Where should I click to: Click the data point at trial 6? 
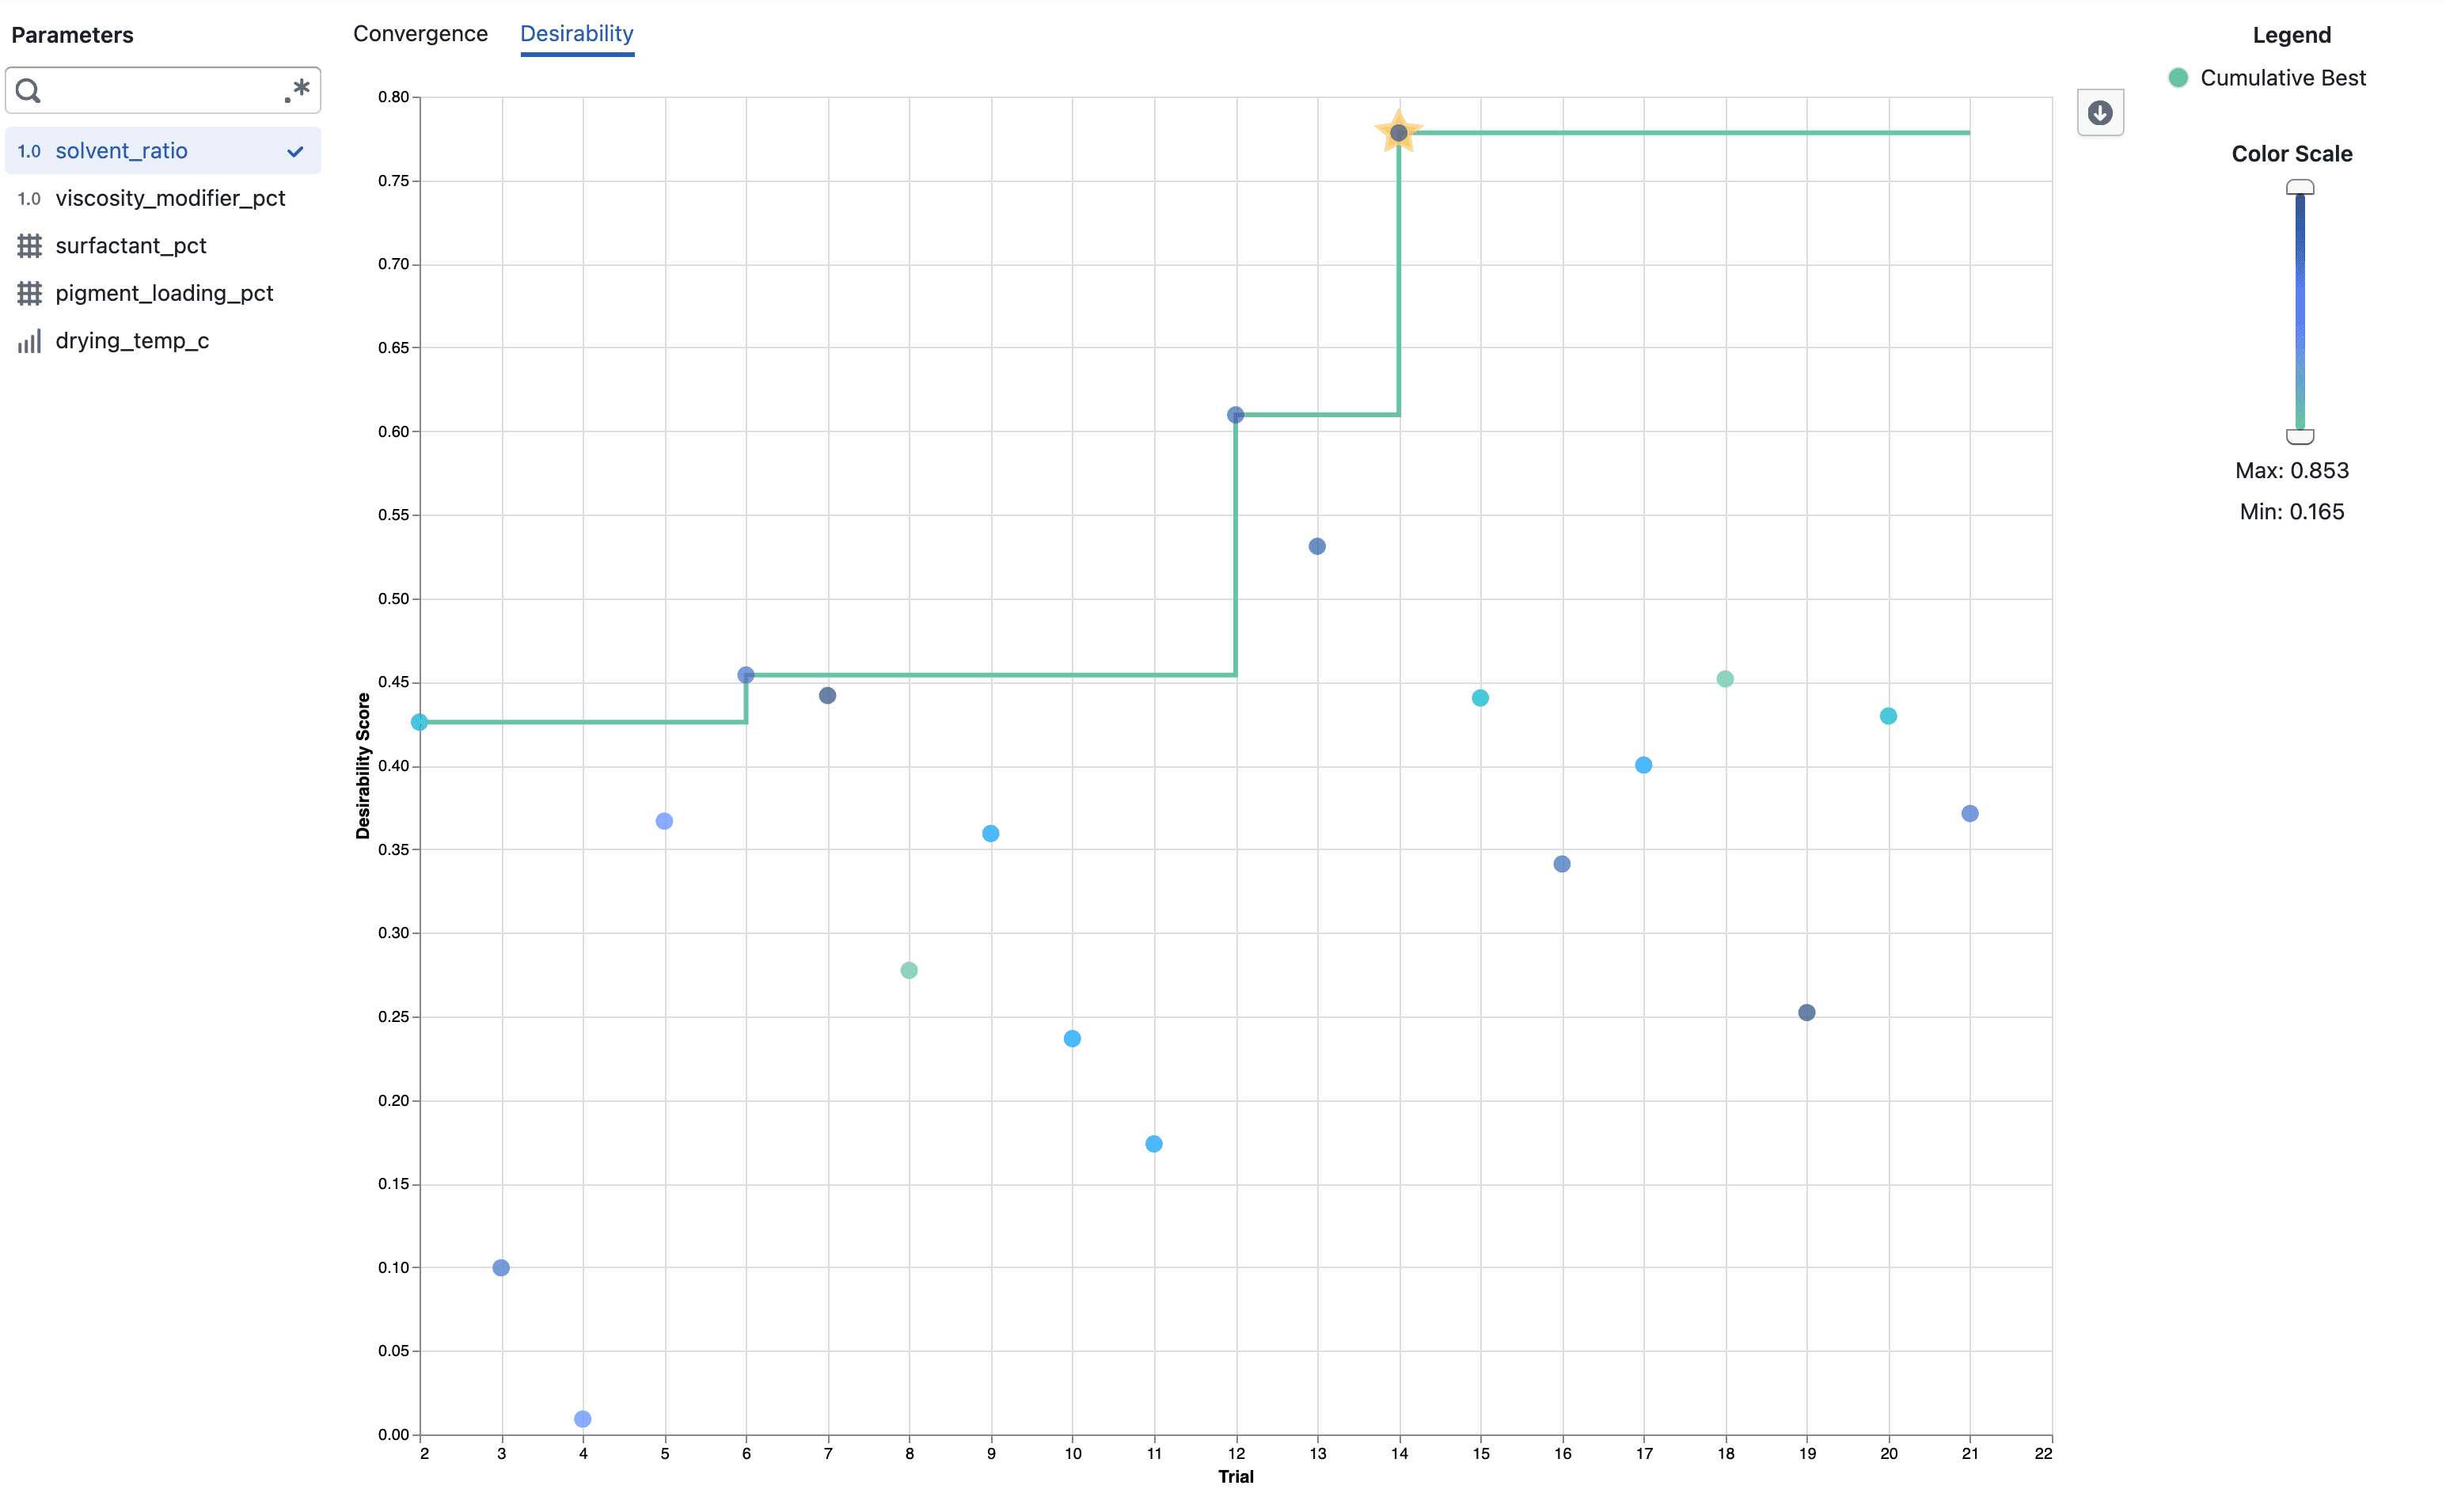coord(746,675)
